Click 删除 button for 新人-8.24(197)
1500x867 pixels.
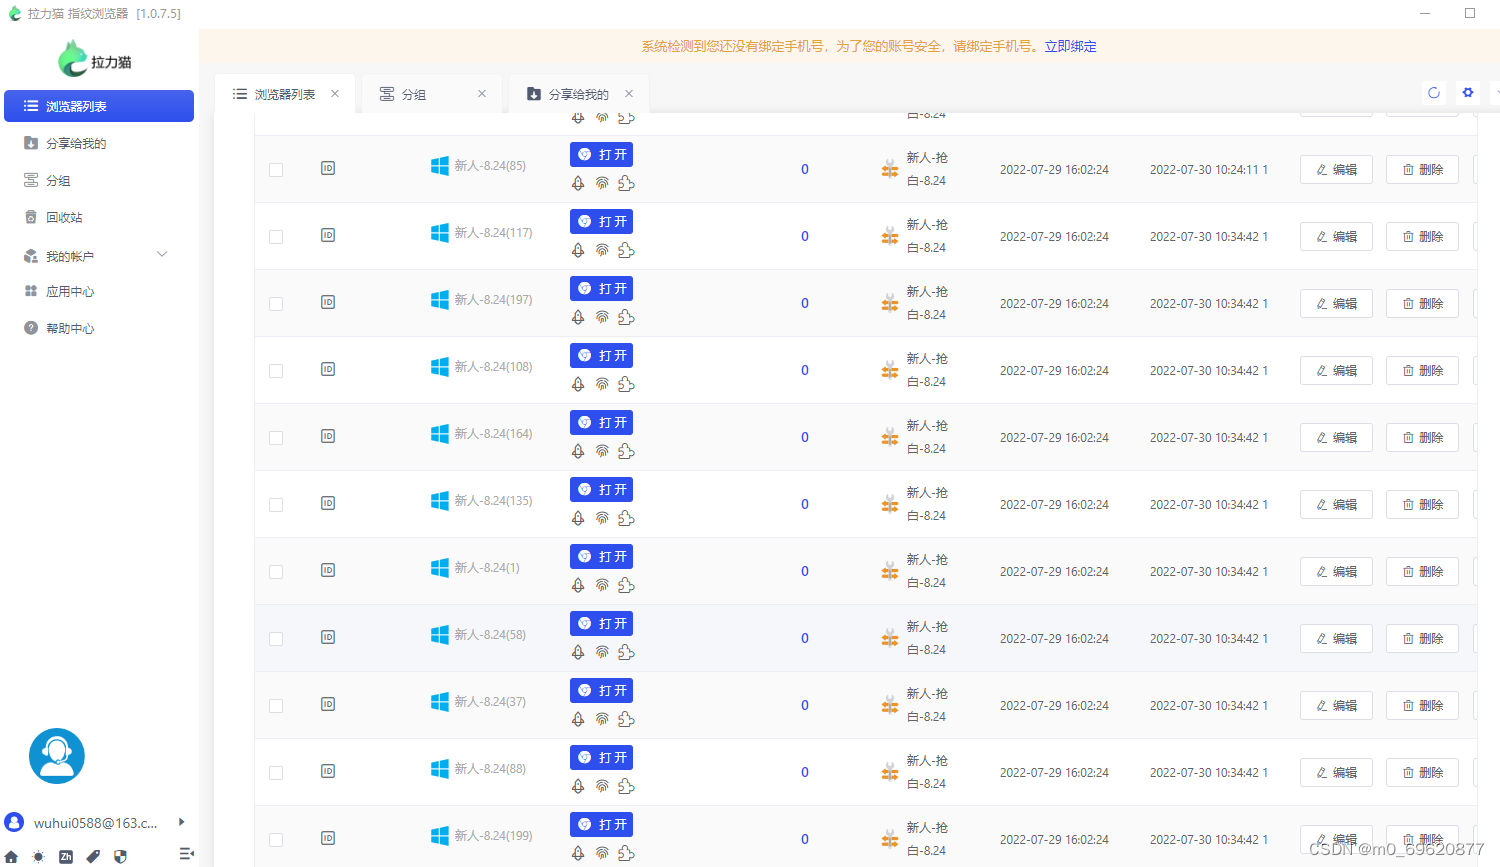[x=1422, y=304]
